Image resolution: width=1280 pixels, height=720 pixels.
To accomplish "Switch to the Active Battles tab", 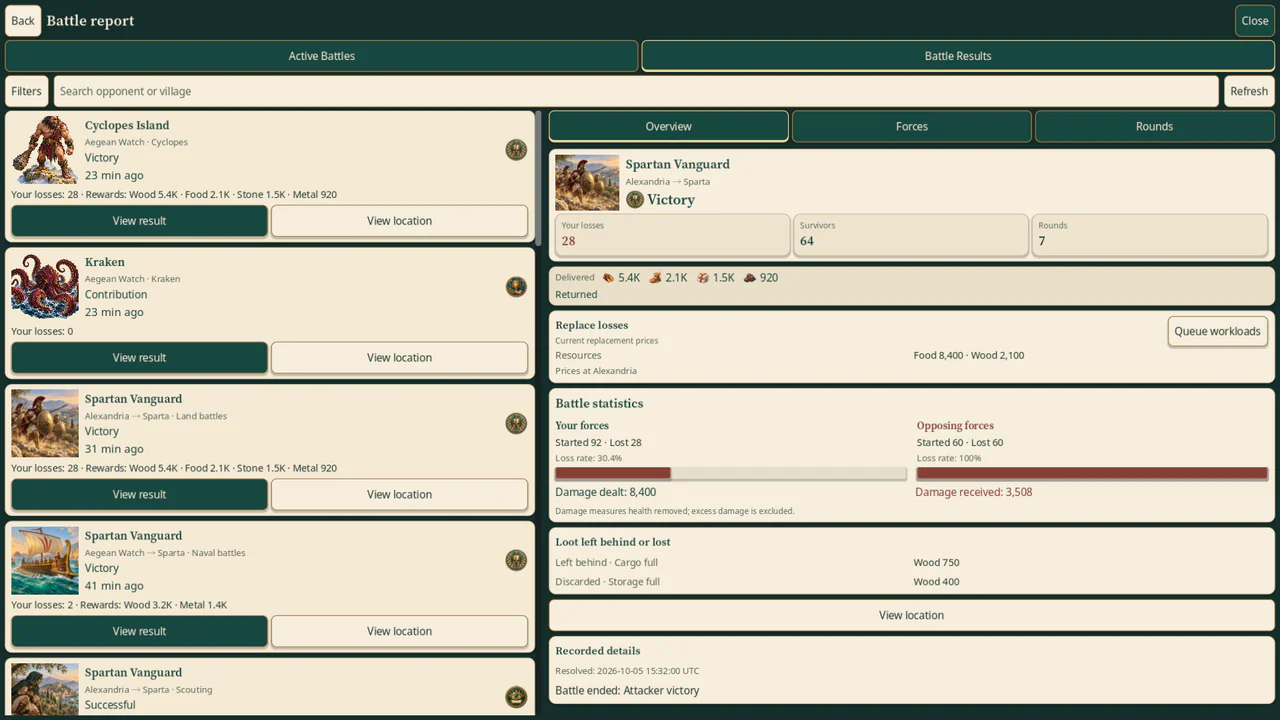I will point(321,56).
